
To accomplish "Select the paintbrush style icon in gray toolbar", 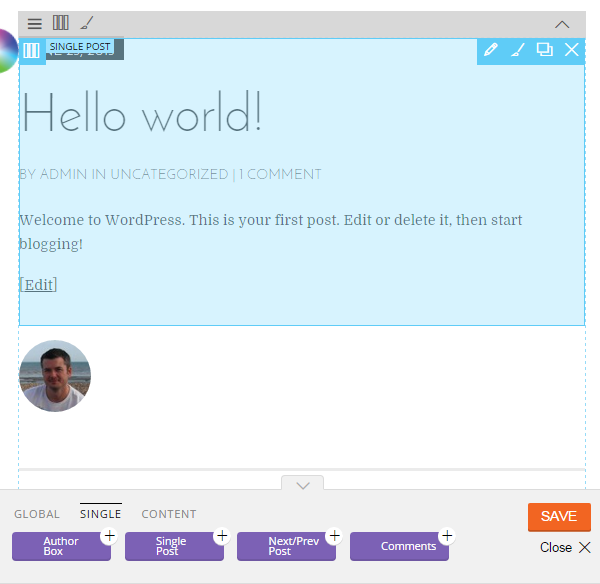I will click(87, 23).
